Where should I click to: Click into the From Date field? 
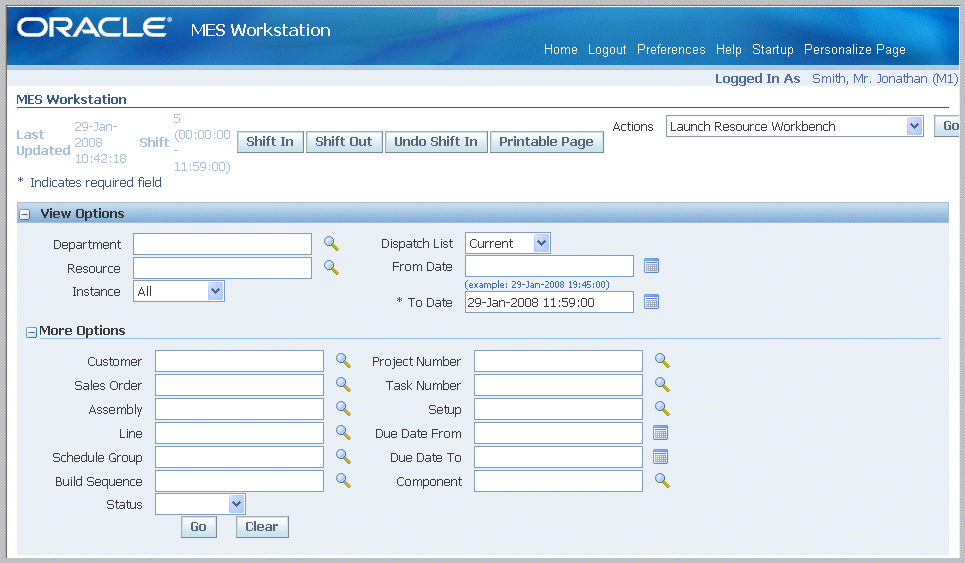click(549, 266)
